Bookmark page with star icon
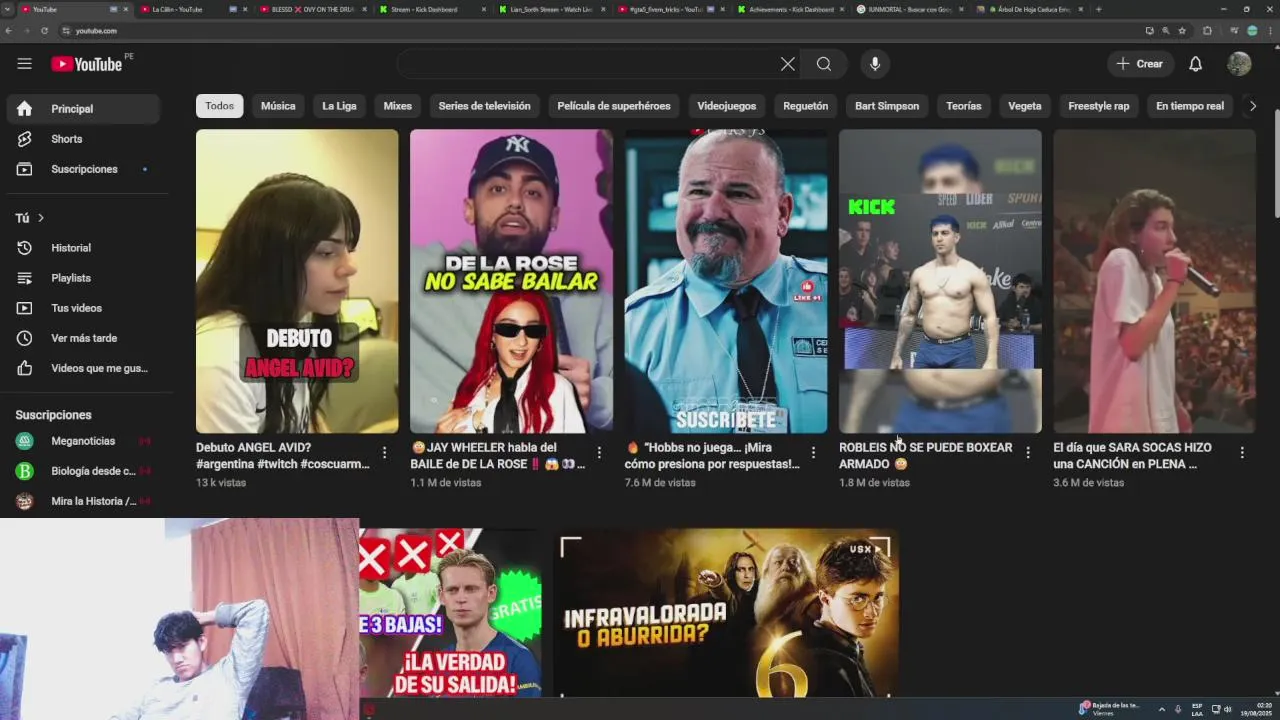1280x720 pixels. (1182, 31)
